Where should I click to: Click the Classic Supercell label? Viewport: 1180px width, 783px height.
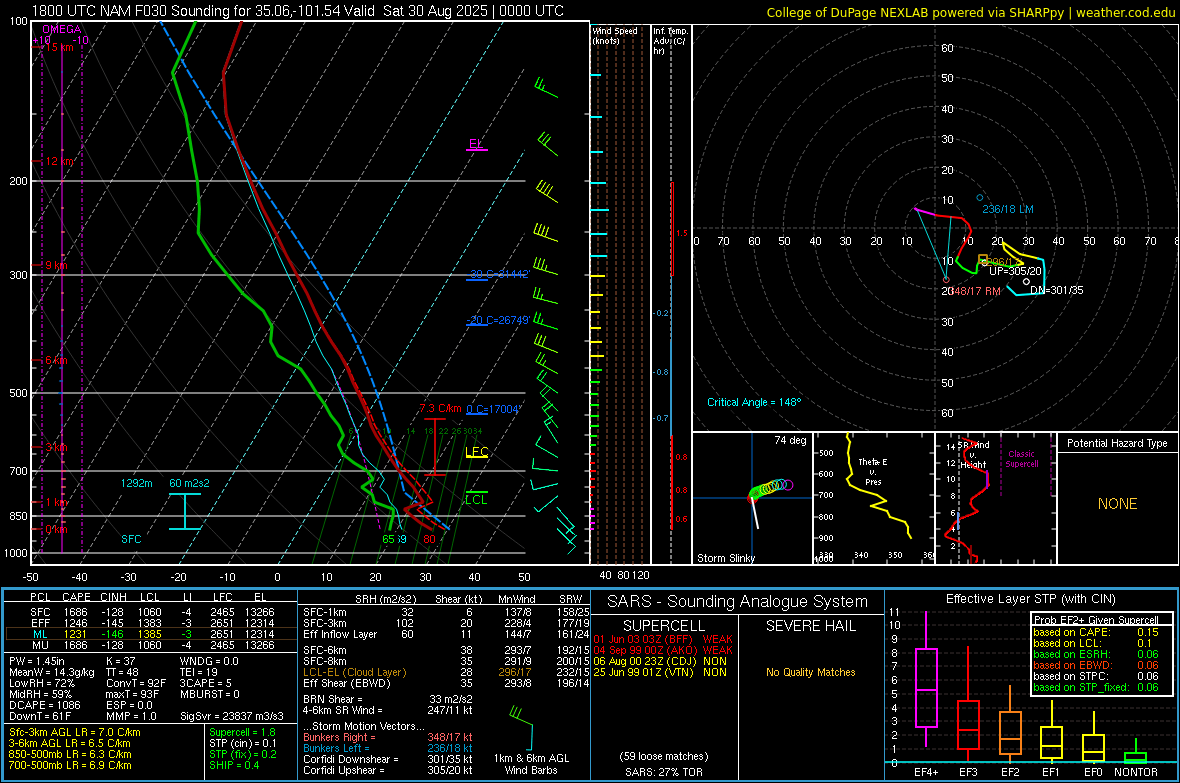coord(1022,459)
